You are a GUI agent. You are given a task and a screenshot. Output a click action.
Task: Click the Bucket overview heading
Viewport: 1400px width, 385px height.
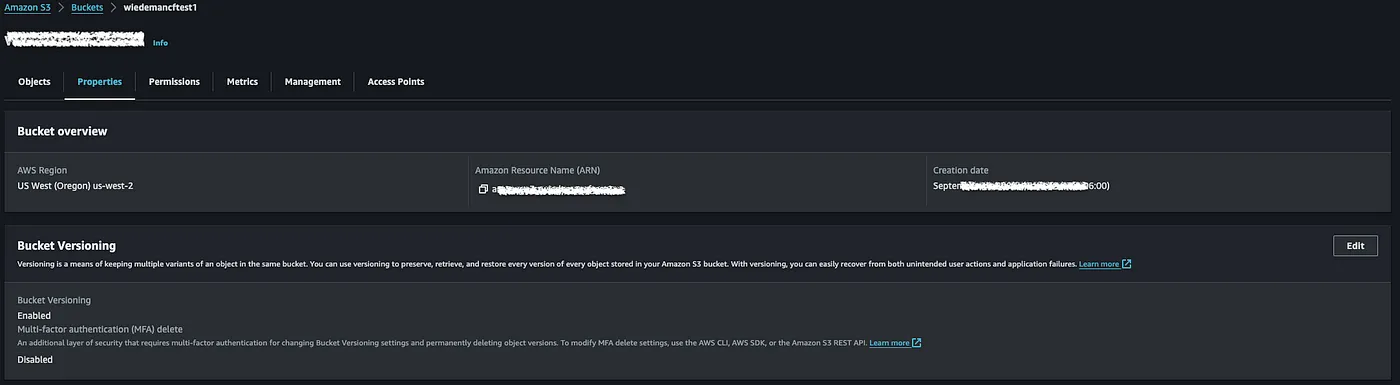tap(62, 131)
